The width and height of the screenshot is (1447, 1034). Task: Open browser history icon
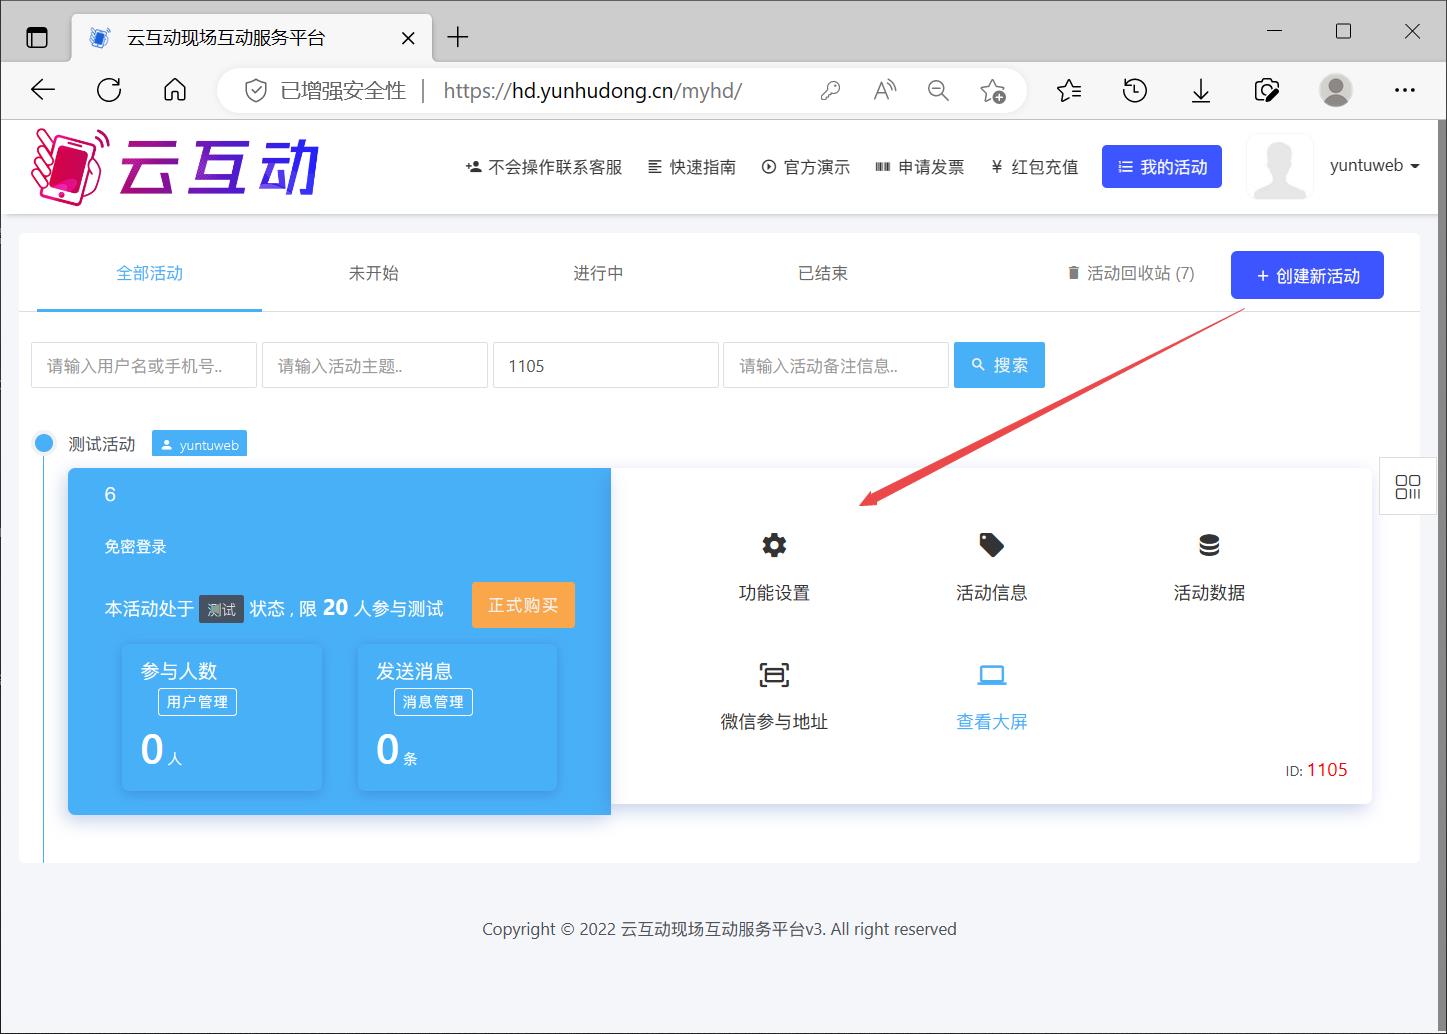1135,91
